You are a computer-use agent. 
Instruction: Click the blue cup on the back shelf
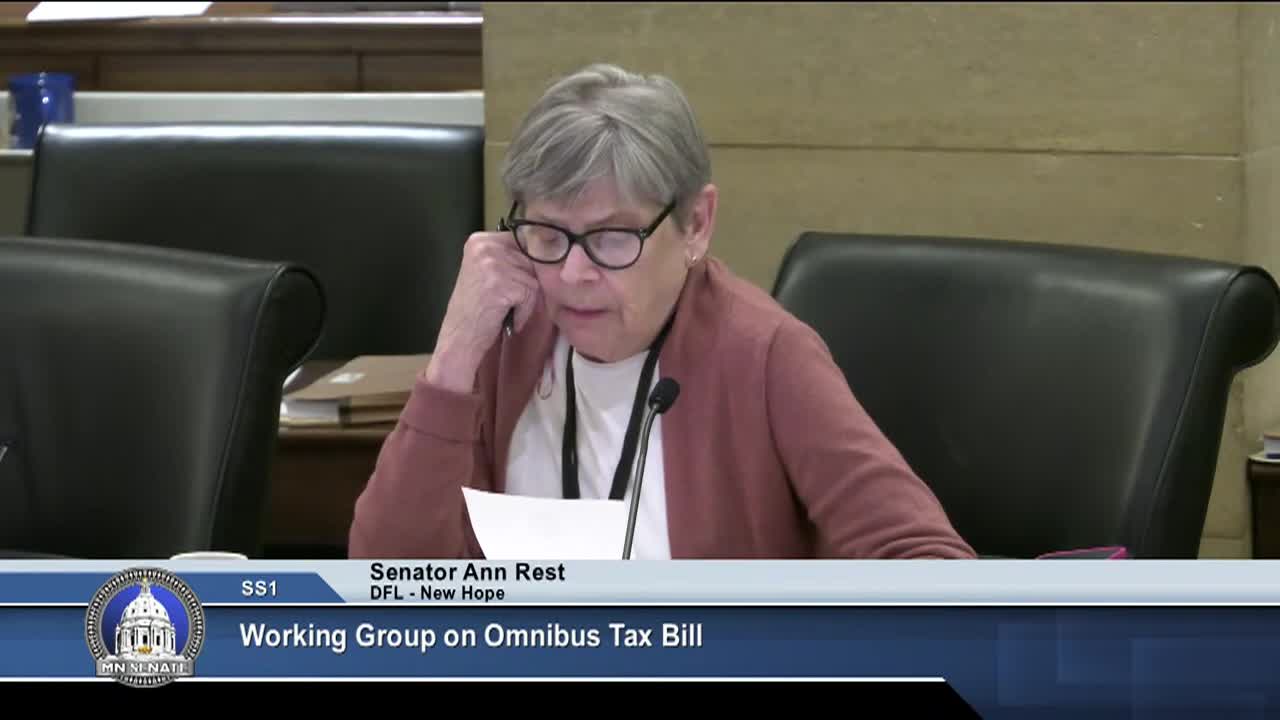(41, 104)
